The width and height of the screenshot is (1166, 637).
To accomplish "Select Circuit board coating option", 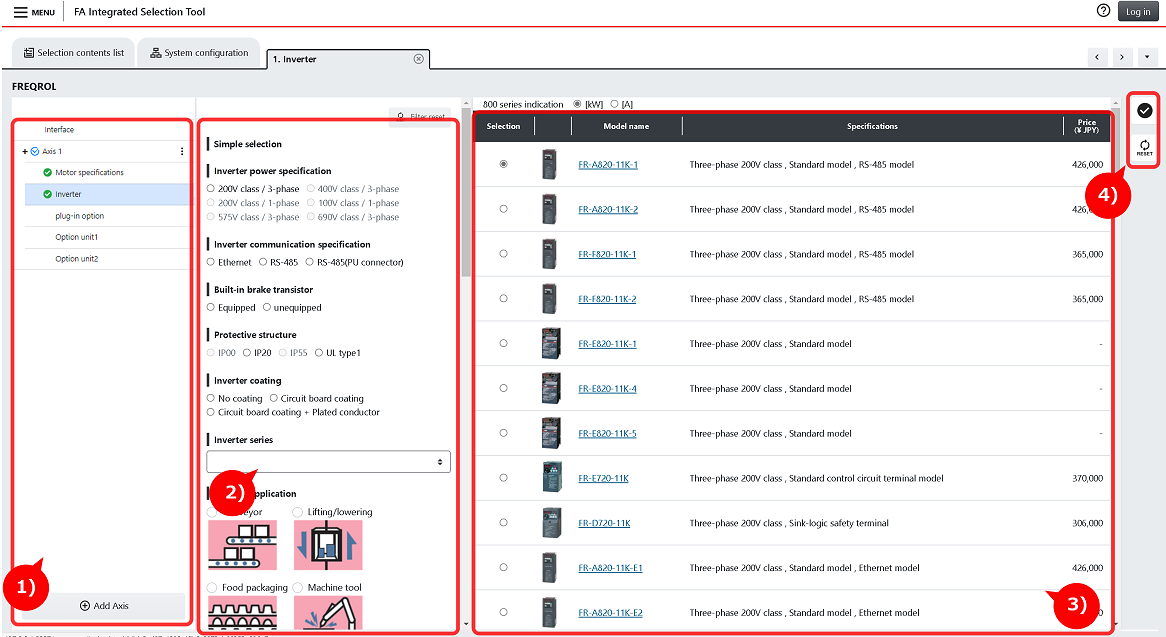I will tap(274, 398).
